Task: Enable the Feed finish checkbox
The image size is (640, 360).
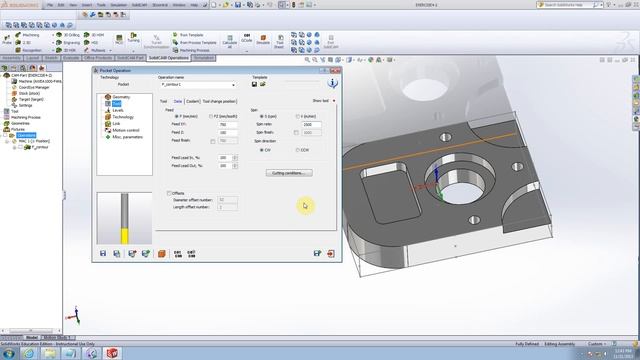Action: (x=213, y=141)
